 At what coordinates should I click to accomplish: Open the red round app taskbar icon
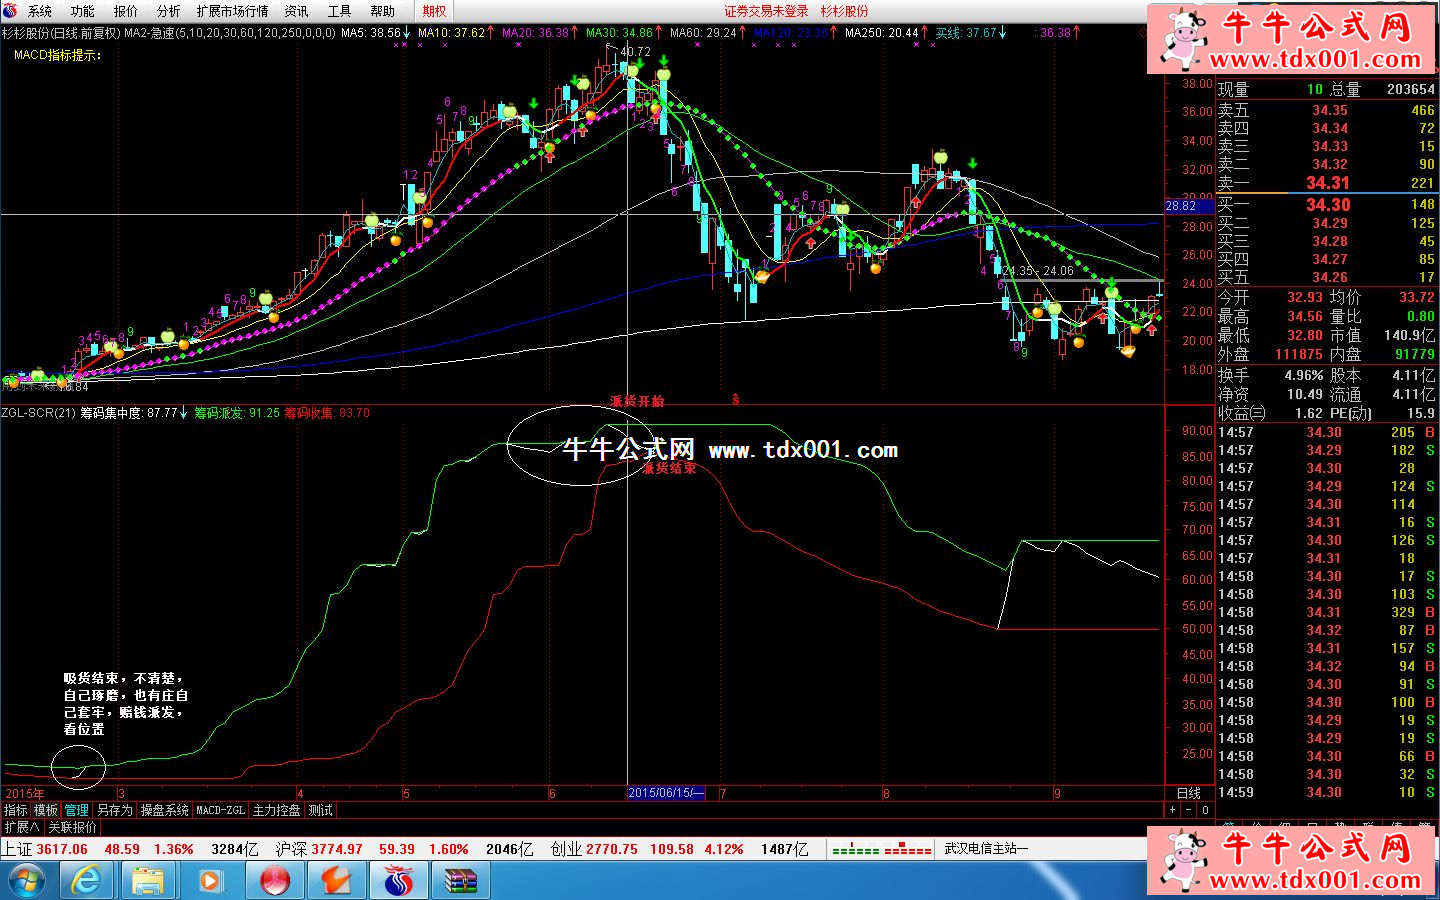[x=275, y=881]
